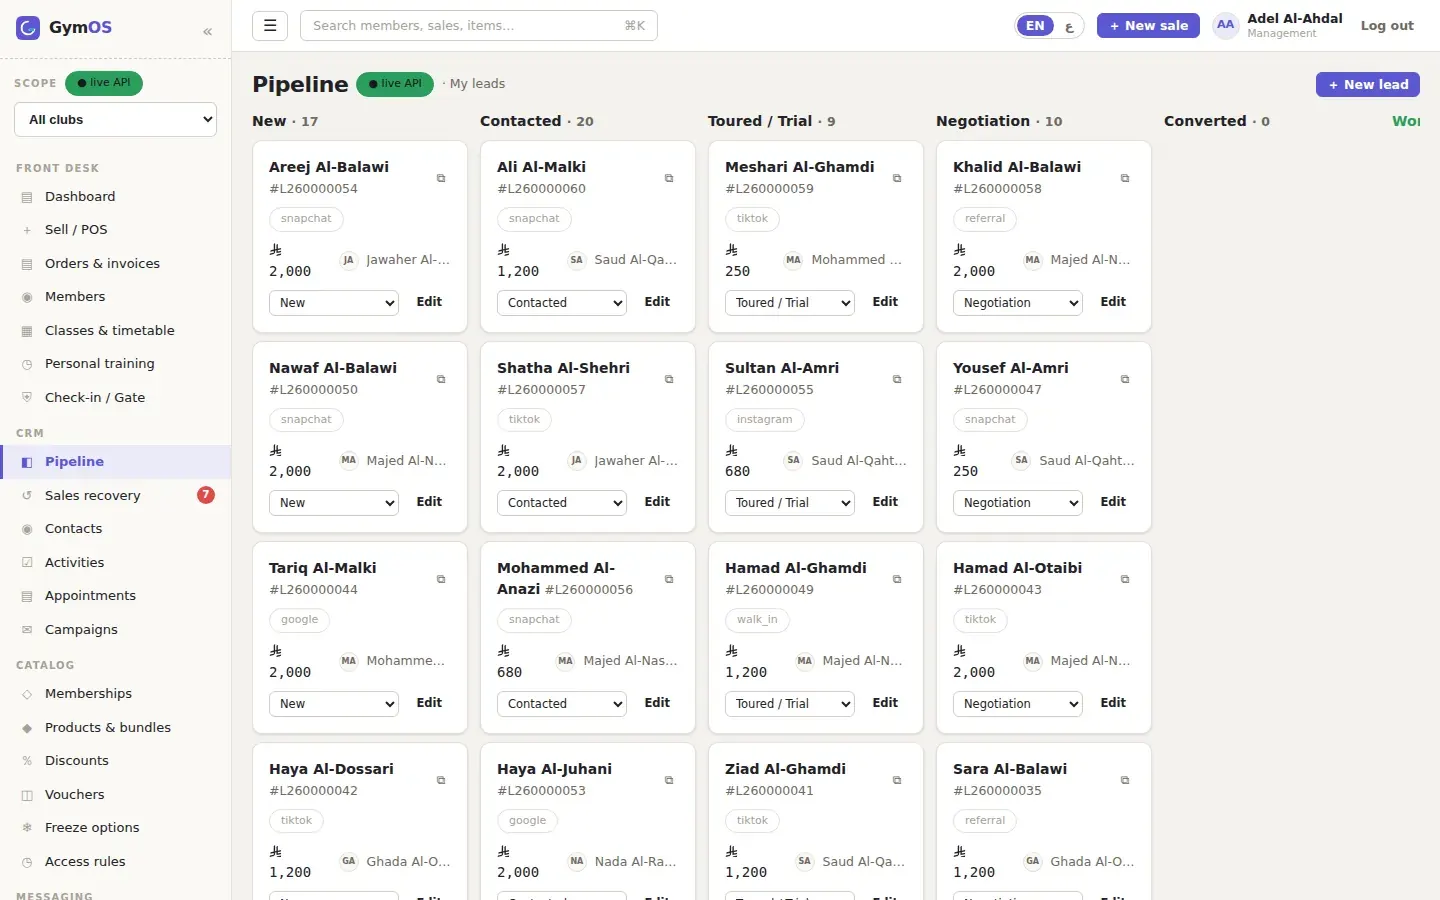Change Meshari Al-Ghamdi stage dropdown
The image size is (1440, 900).
(x=790, y=303)
